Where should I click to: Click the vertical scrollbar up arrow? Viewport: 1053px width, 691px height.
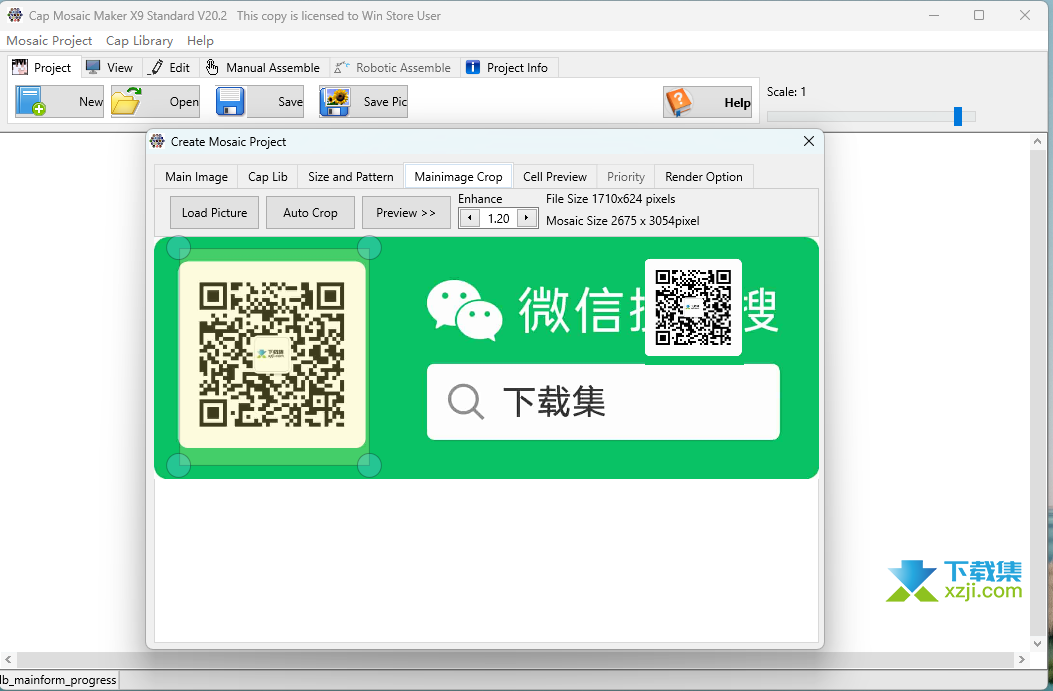[x=1038, y=142]
